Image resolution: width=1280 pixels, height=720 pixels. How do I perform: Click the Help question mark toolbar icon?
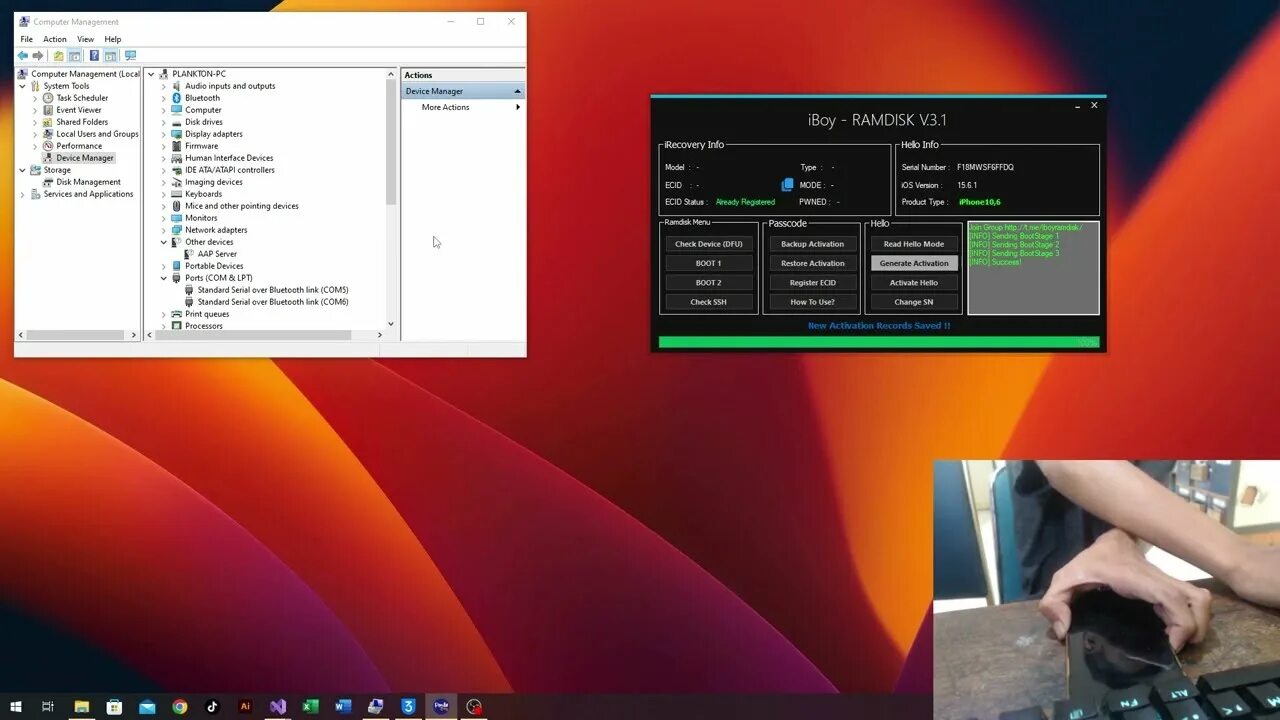(94, 56)
